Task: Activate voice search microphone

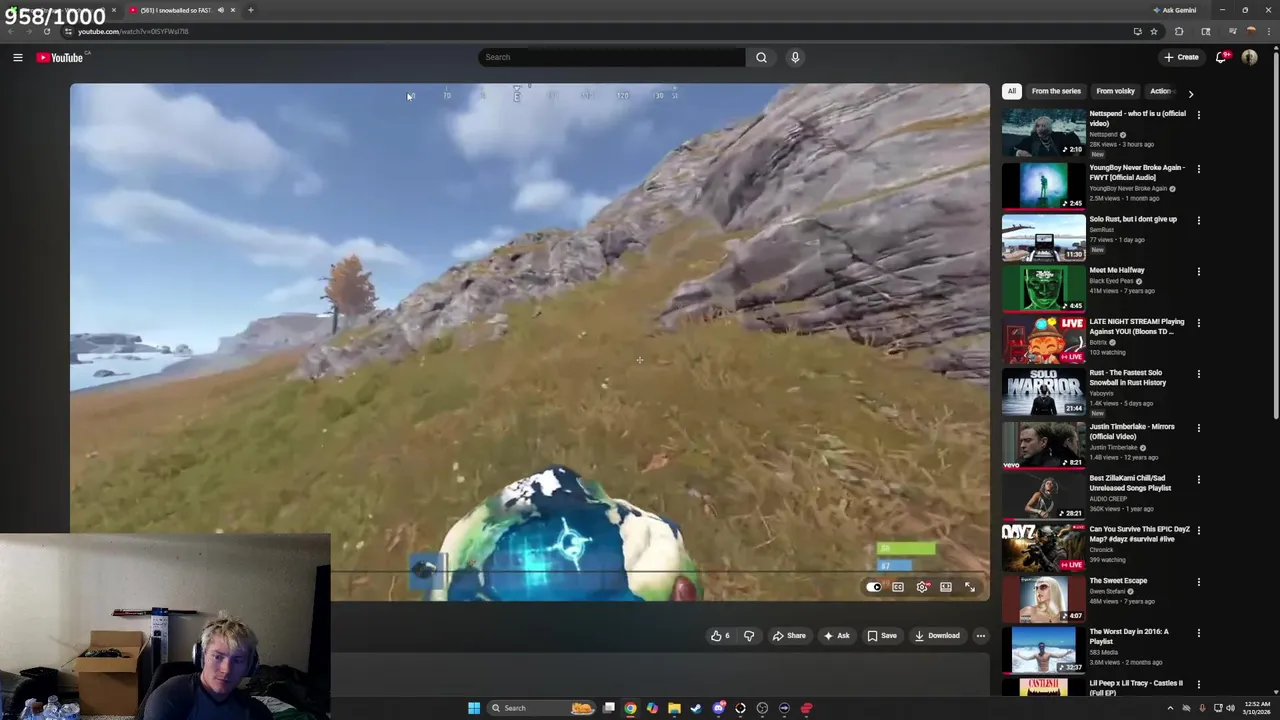Action: pos(795,57)
